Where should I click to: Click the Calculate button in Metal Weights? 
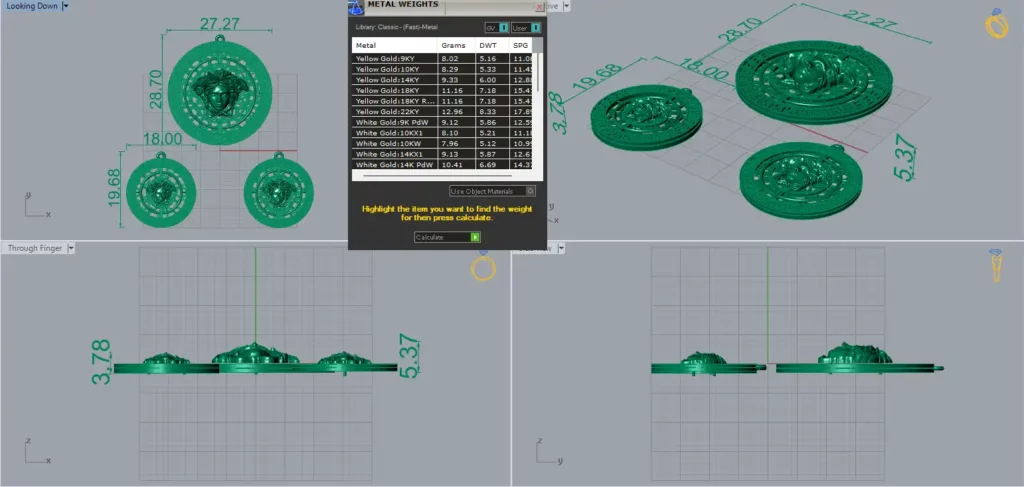pos(447,238)
